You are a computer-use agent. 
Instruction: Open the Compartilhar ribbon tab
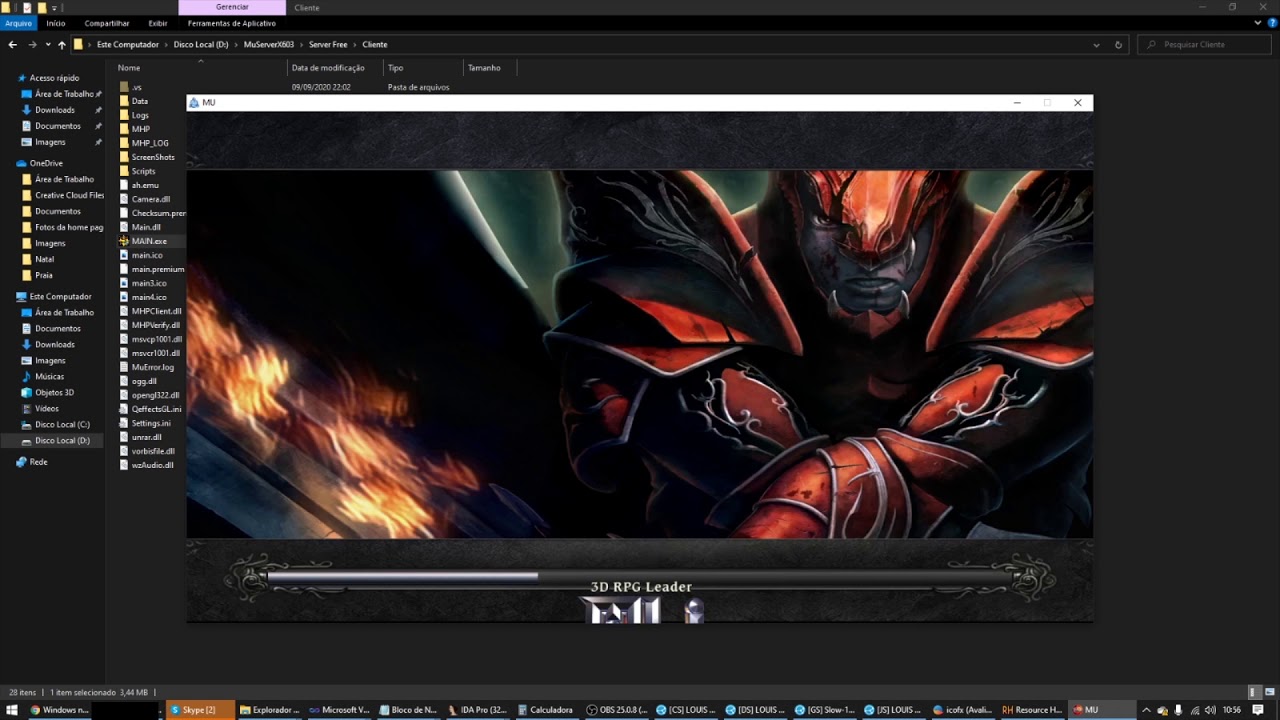pos(107,23)
